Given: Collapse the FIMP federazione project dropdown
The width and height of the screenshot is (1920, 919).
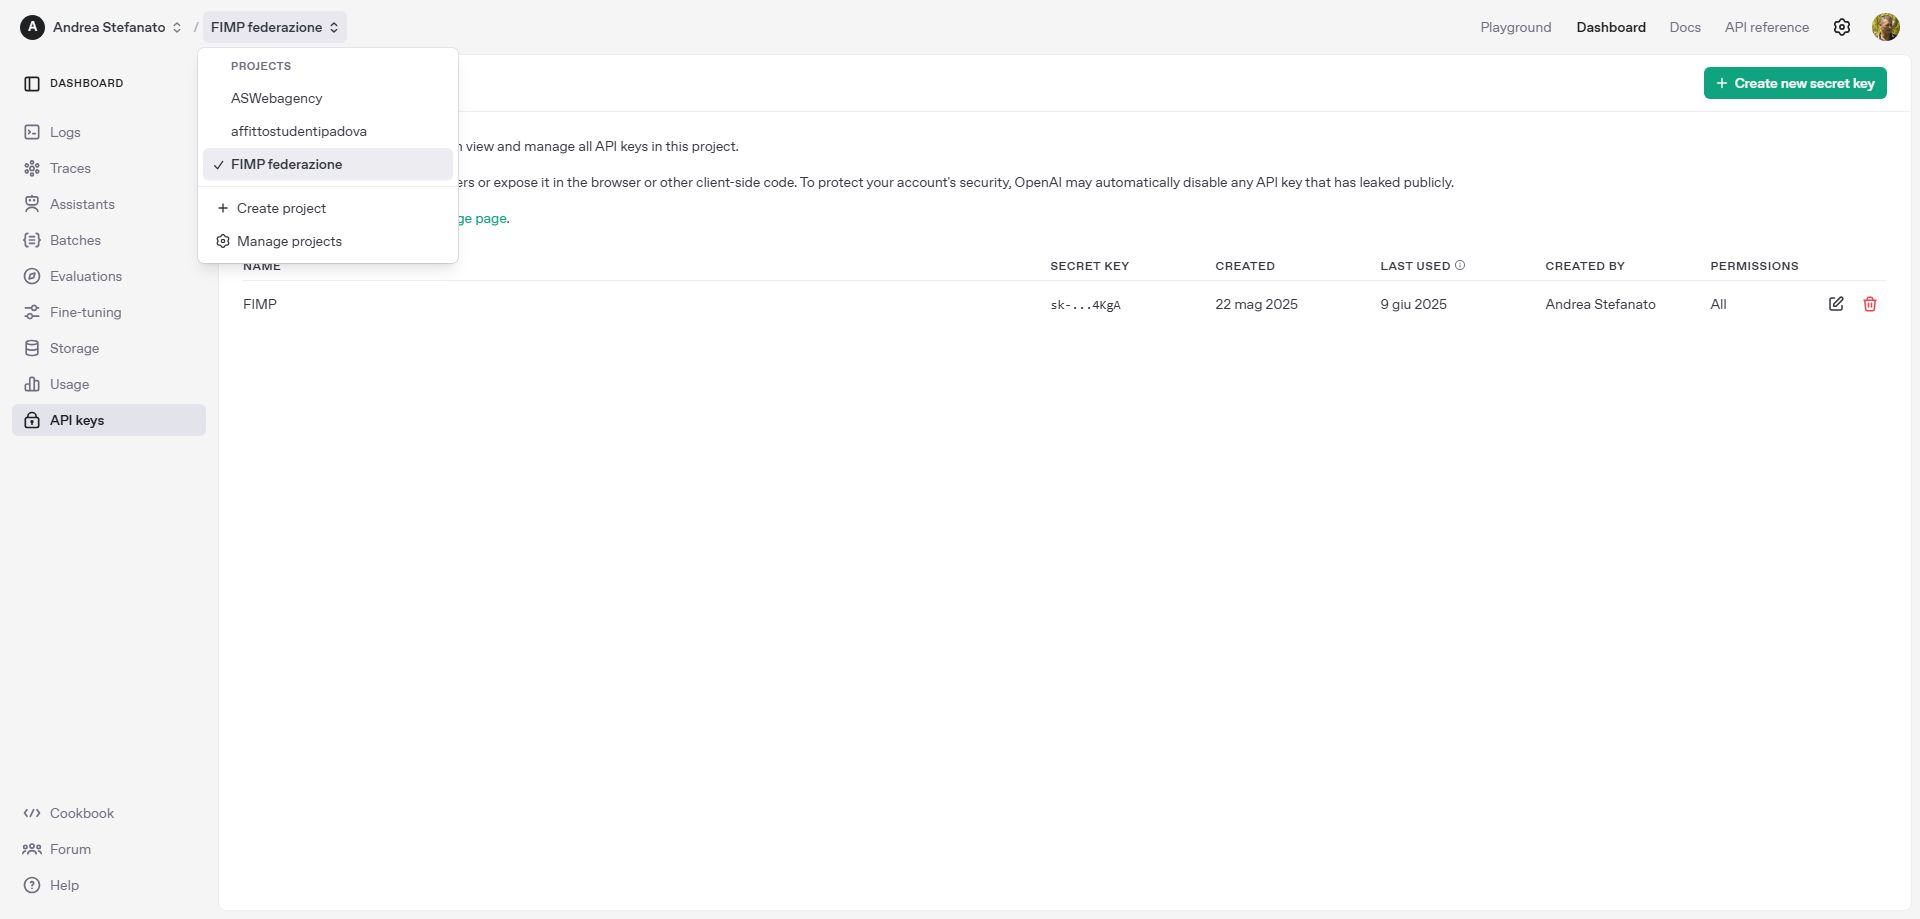Looking at the screenshot, I should [x=274, y=27].
